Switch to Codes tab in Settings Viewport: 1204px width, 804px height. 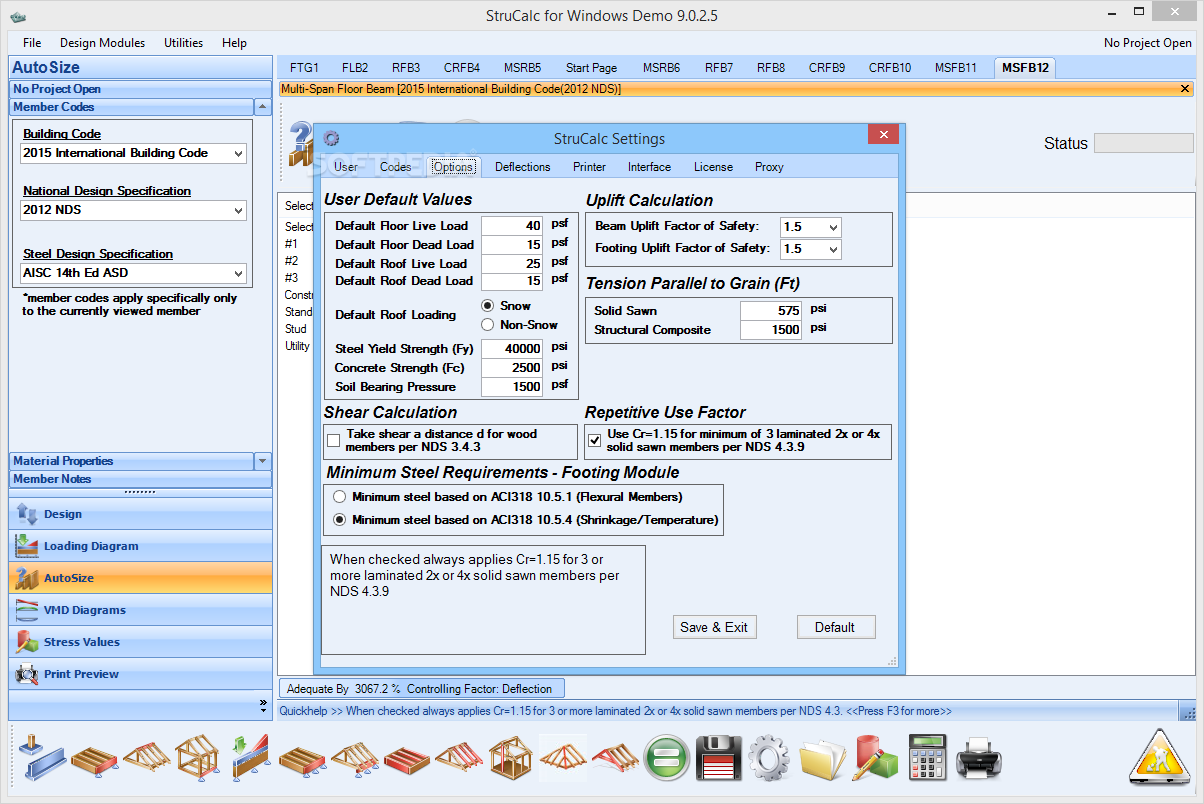(x=395, y=167)
